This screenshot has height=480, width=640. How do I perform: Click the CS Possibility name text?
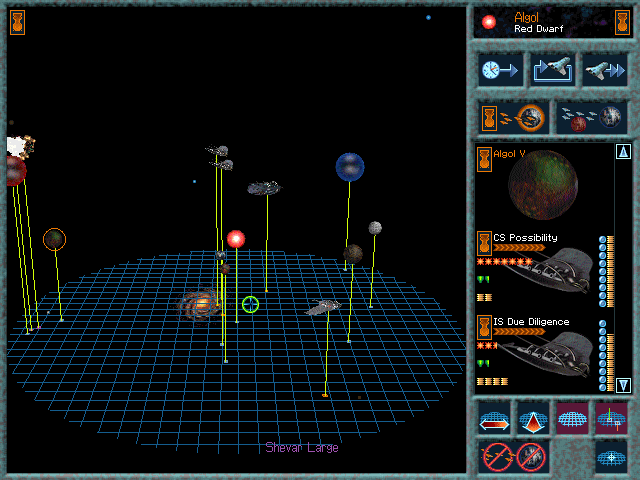click(x=525, y=238)
